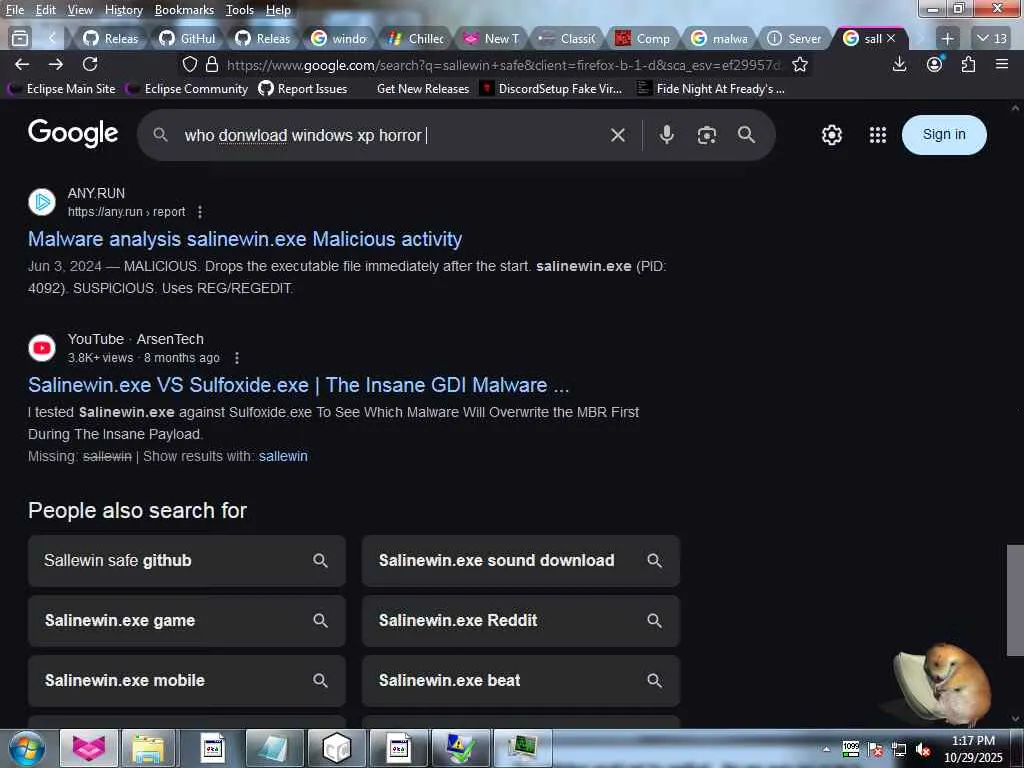Open the more options dots for ANY.RUN result
This screenshot has width=1024, height=768.
click(x=200, y=212)
